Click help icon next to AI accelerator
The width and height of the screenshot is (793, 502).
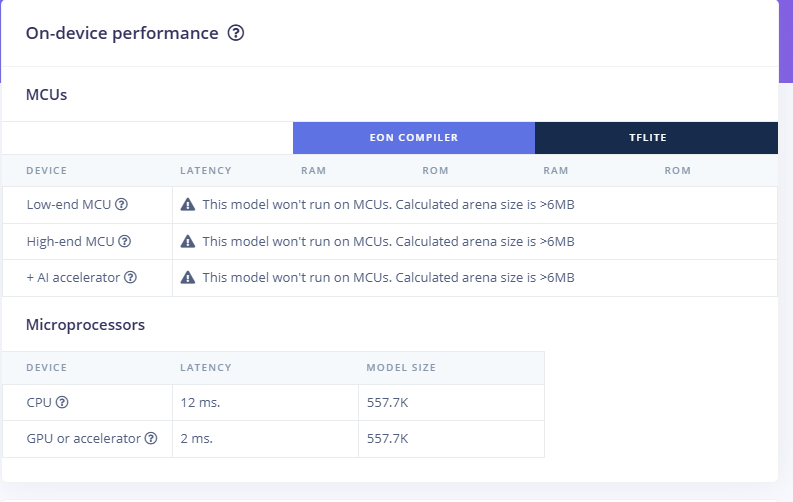coord(130,277)
